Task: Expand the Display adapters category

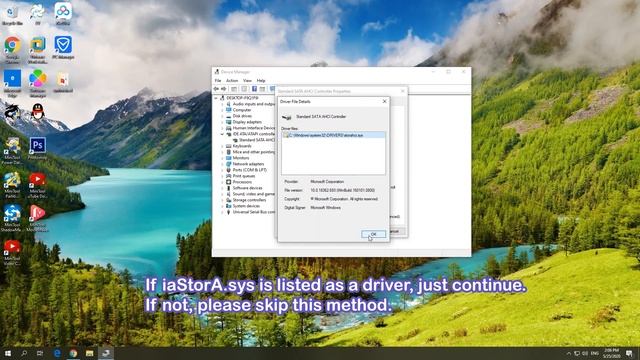Action: click(x=222, y=122)
